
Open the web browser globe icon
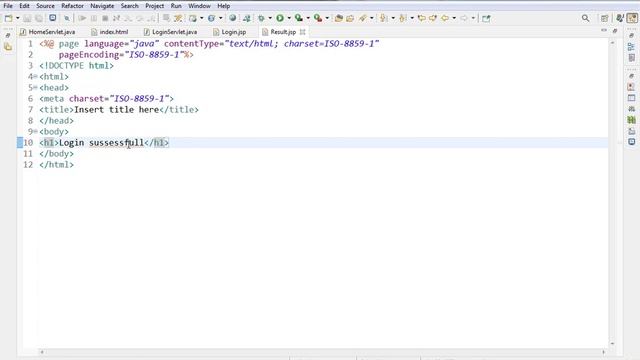232,18
